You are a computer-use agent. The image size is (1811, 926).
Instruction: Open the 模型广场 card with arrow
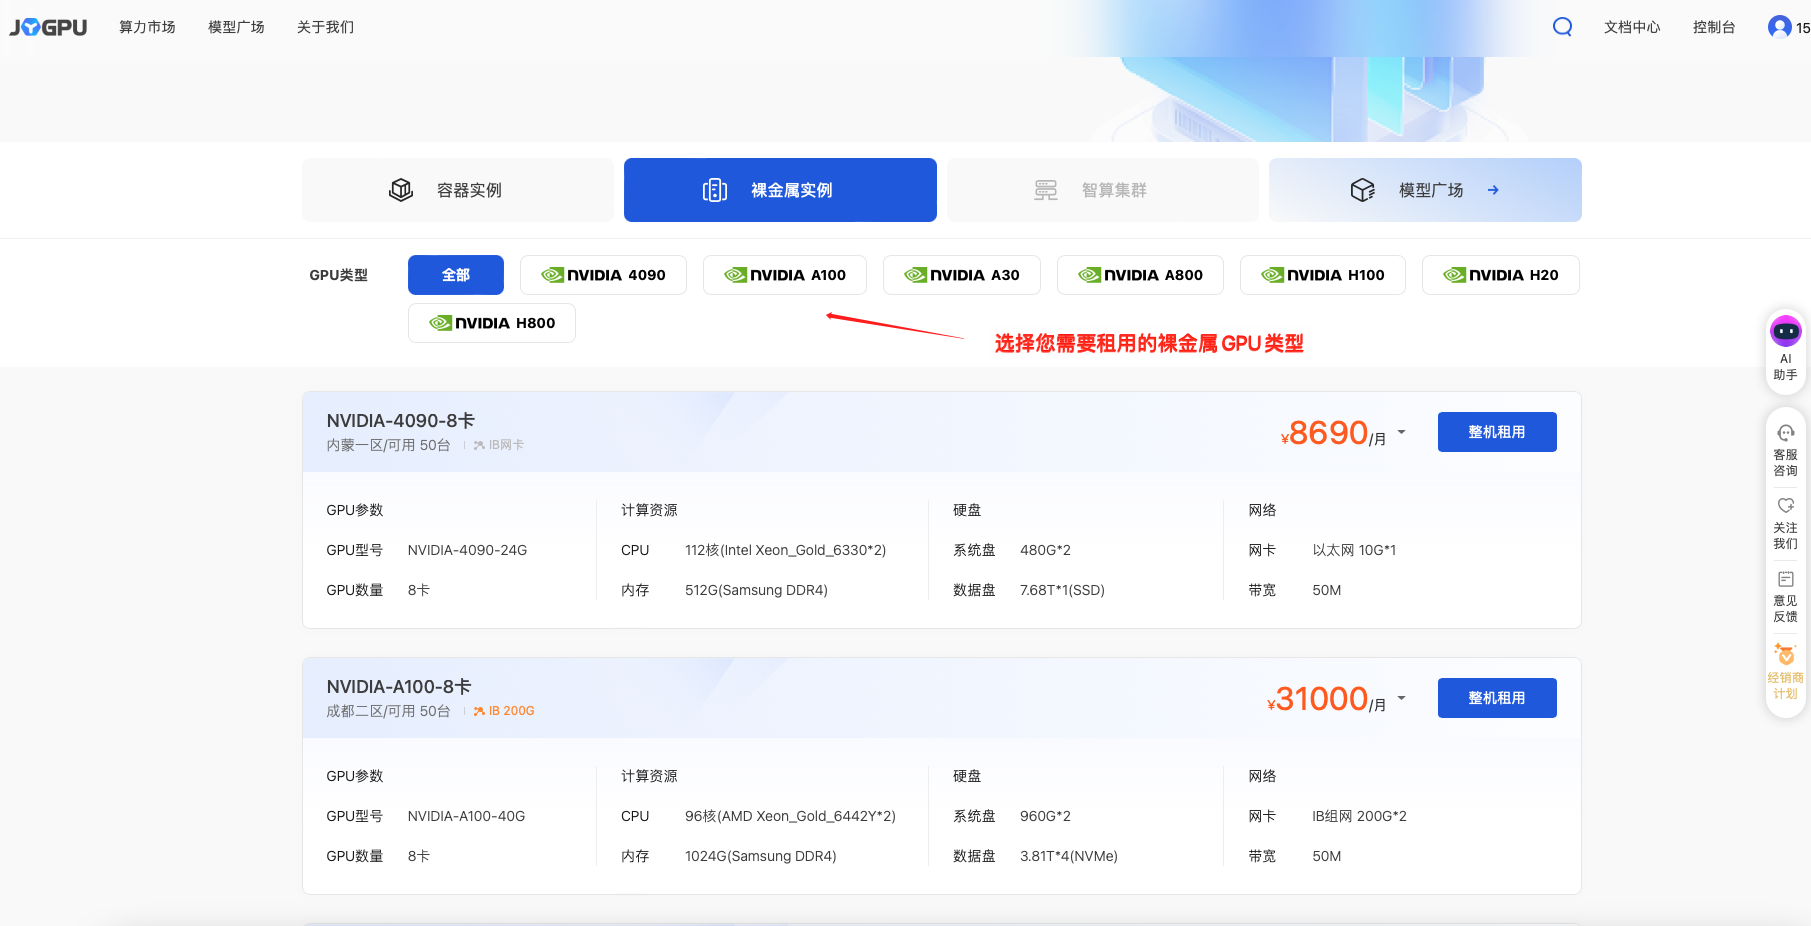click(x=1425, y=190)
